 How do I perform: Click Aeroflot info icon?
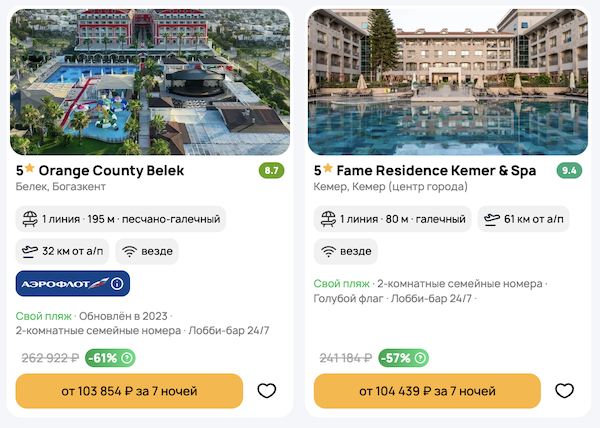click(117, 285)
